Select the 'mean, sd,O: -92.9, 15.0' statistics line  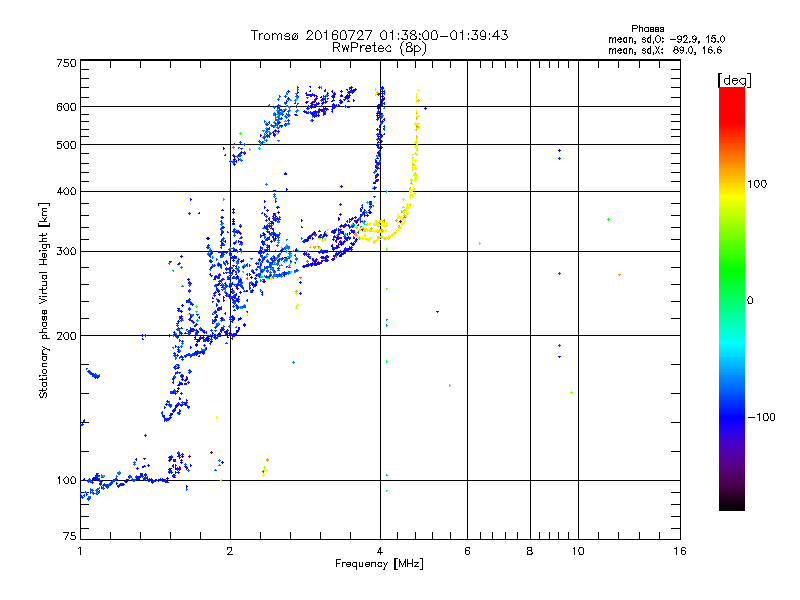point(666,39)
